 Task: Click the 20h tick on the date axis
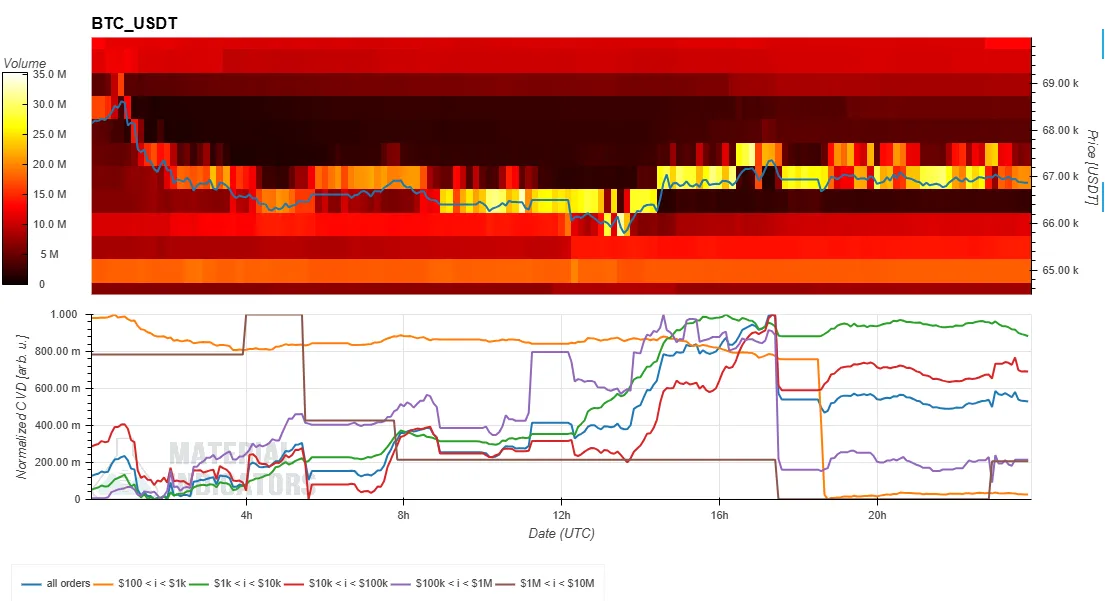(x=877, y=515)
